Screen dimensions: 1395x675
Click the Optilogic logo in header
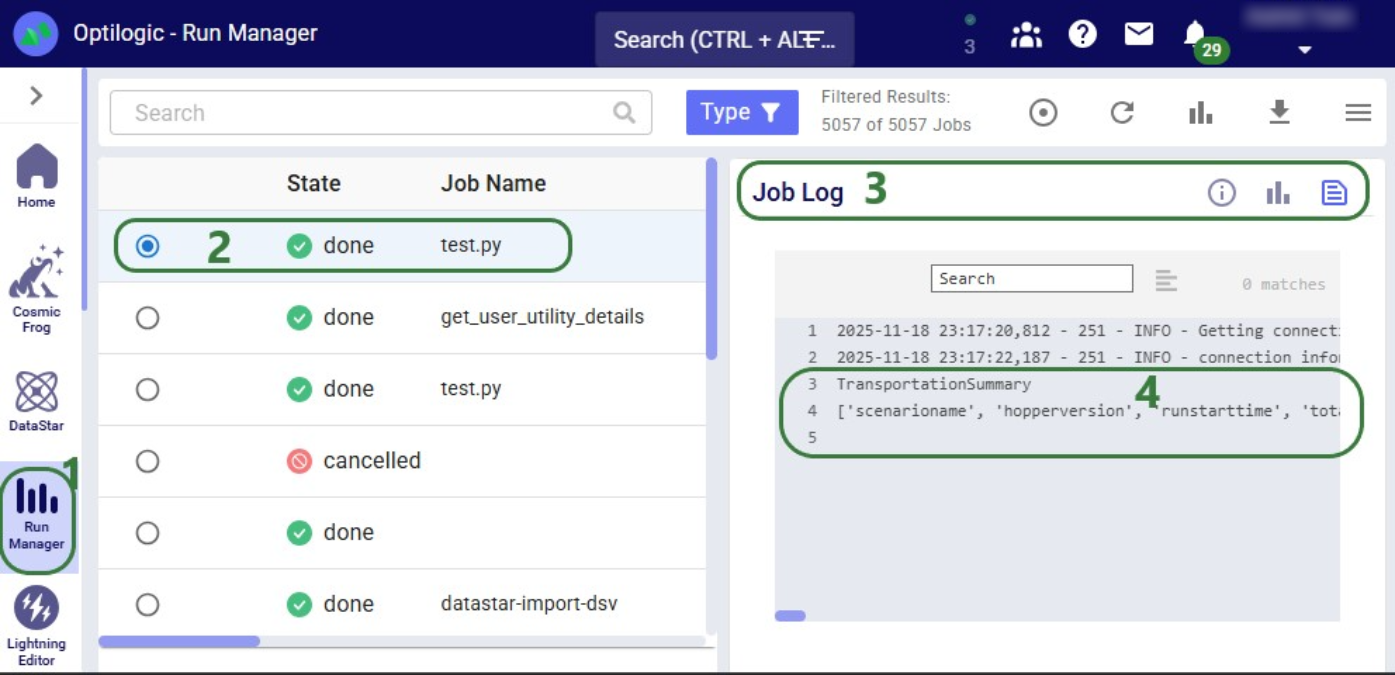pyautogui.click(x=35, y=33)
